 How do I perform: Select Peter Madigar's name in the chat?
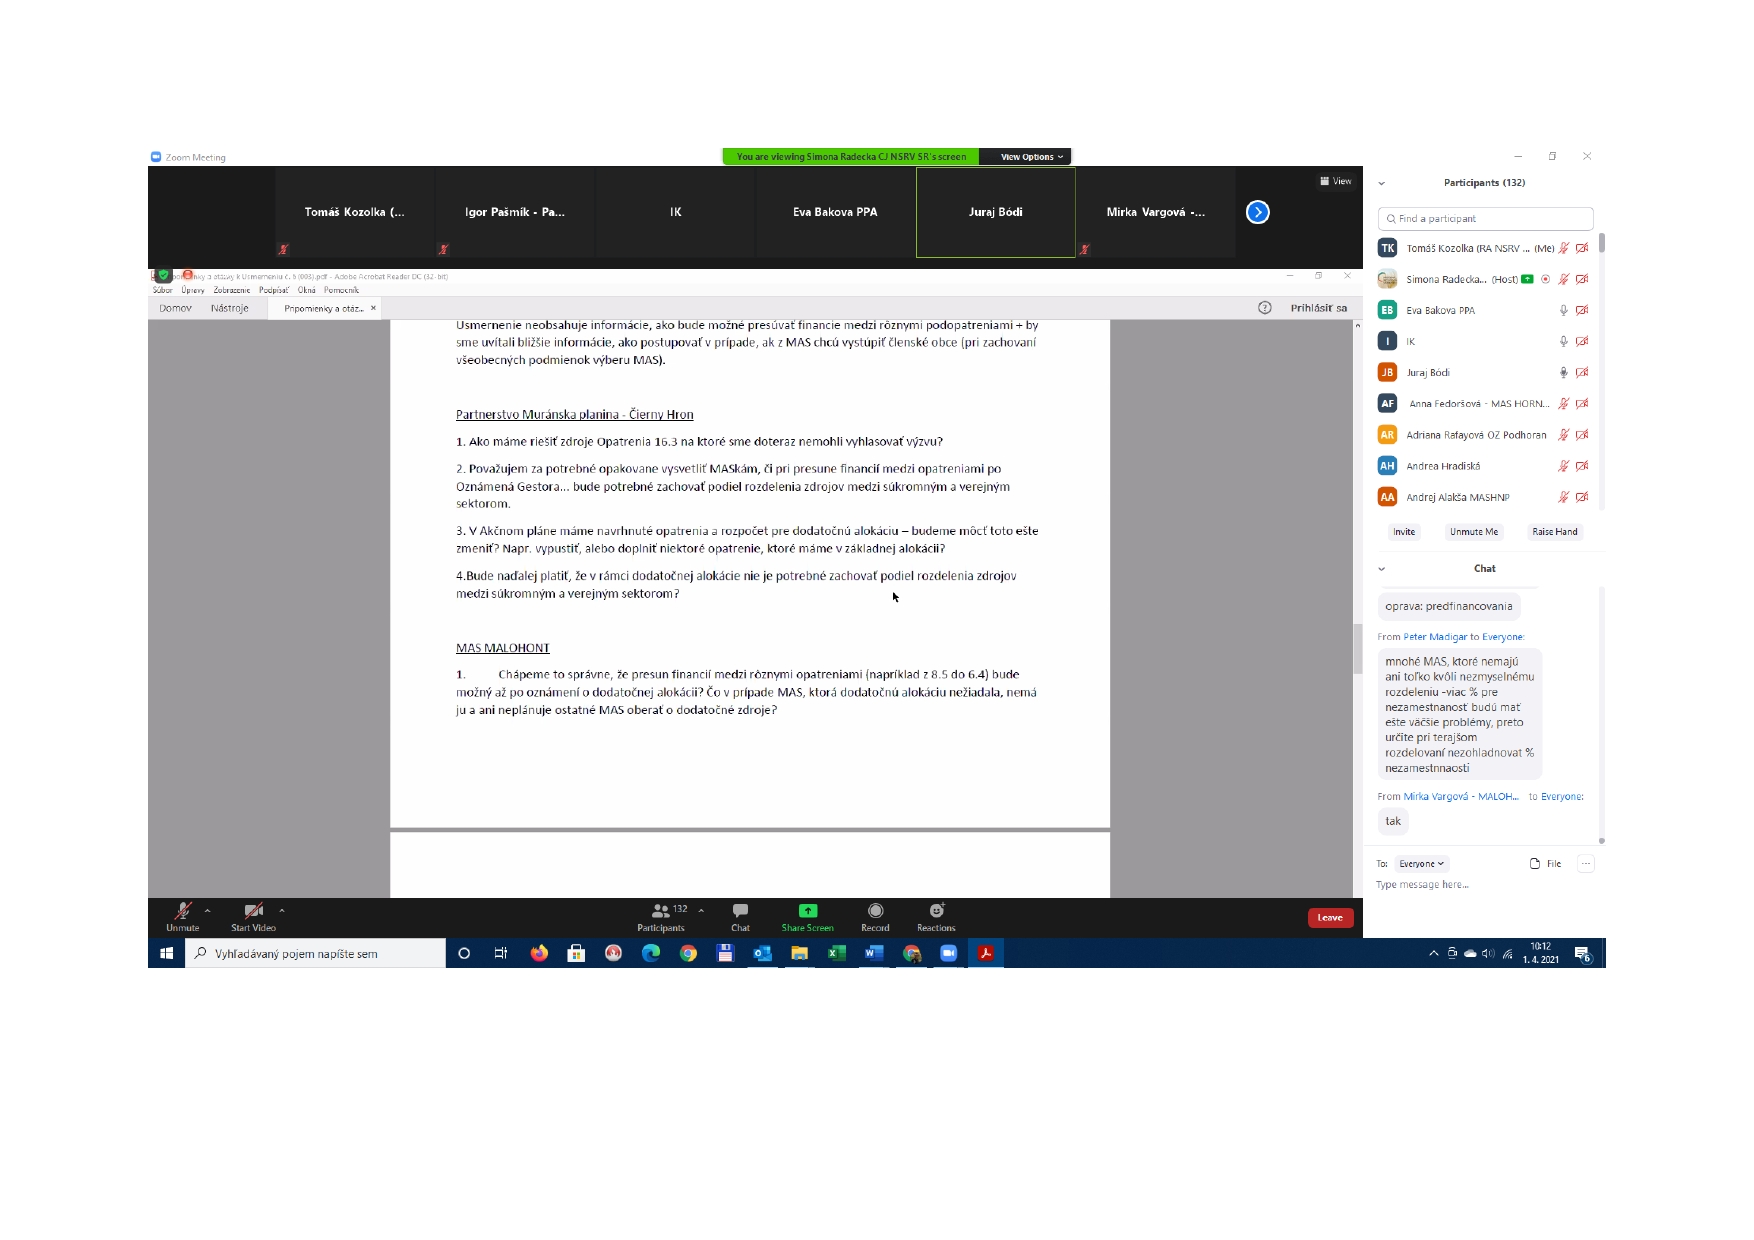pos(1435,637)
